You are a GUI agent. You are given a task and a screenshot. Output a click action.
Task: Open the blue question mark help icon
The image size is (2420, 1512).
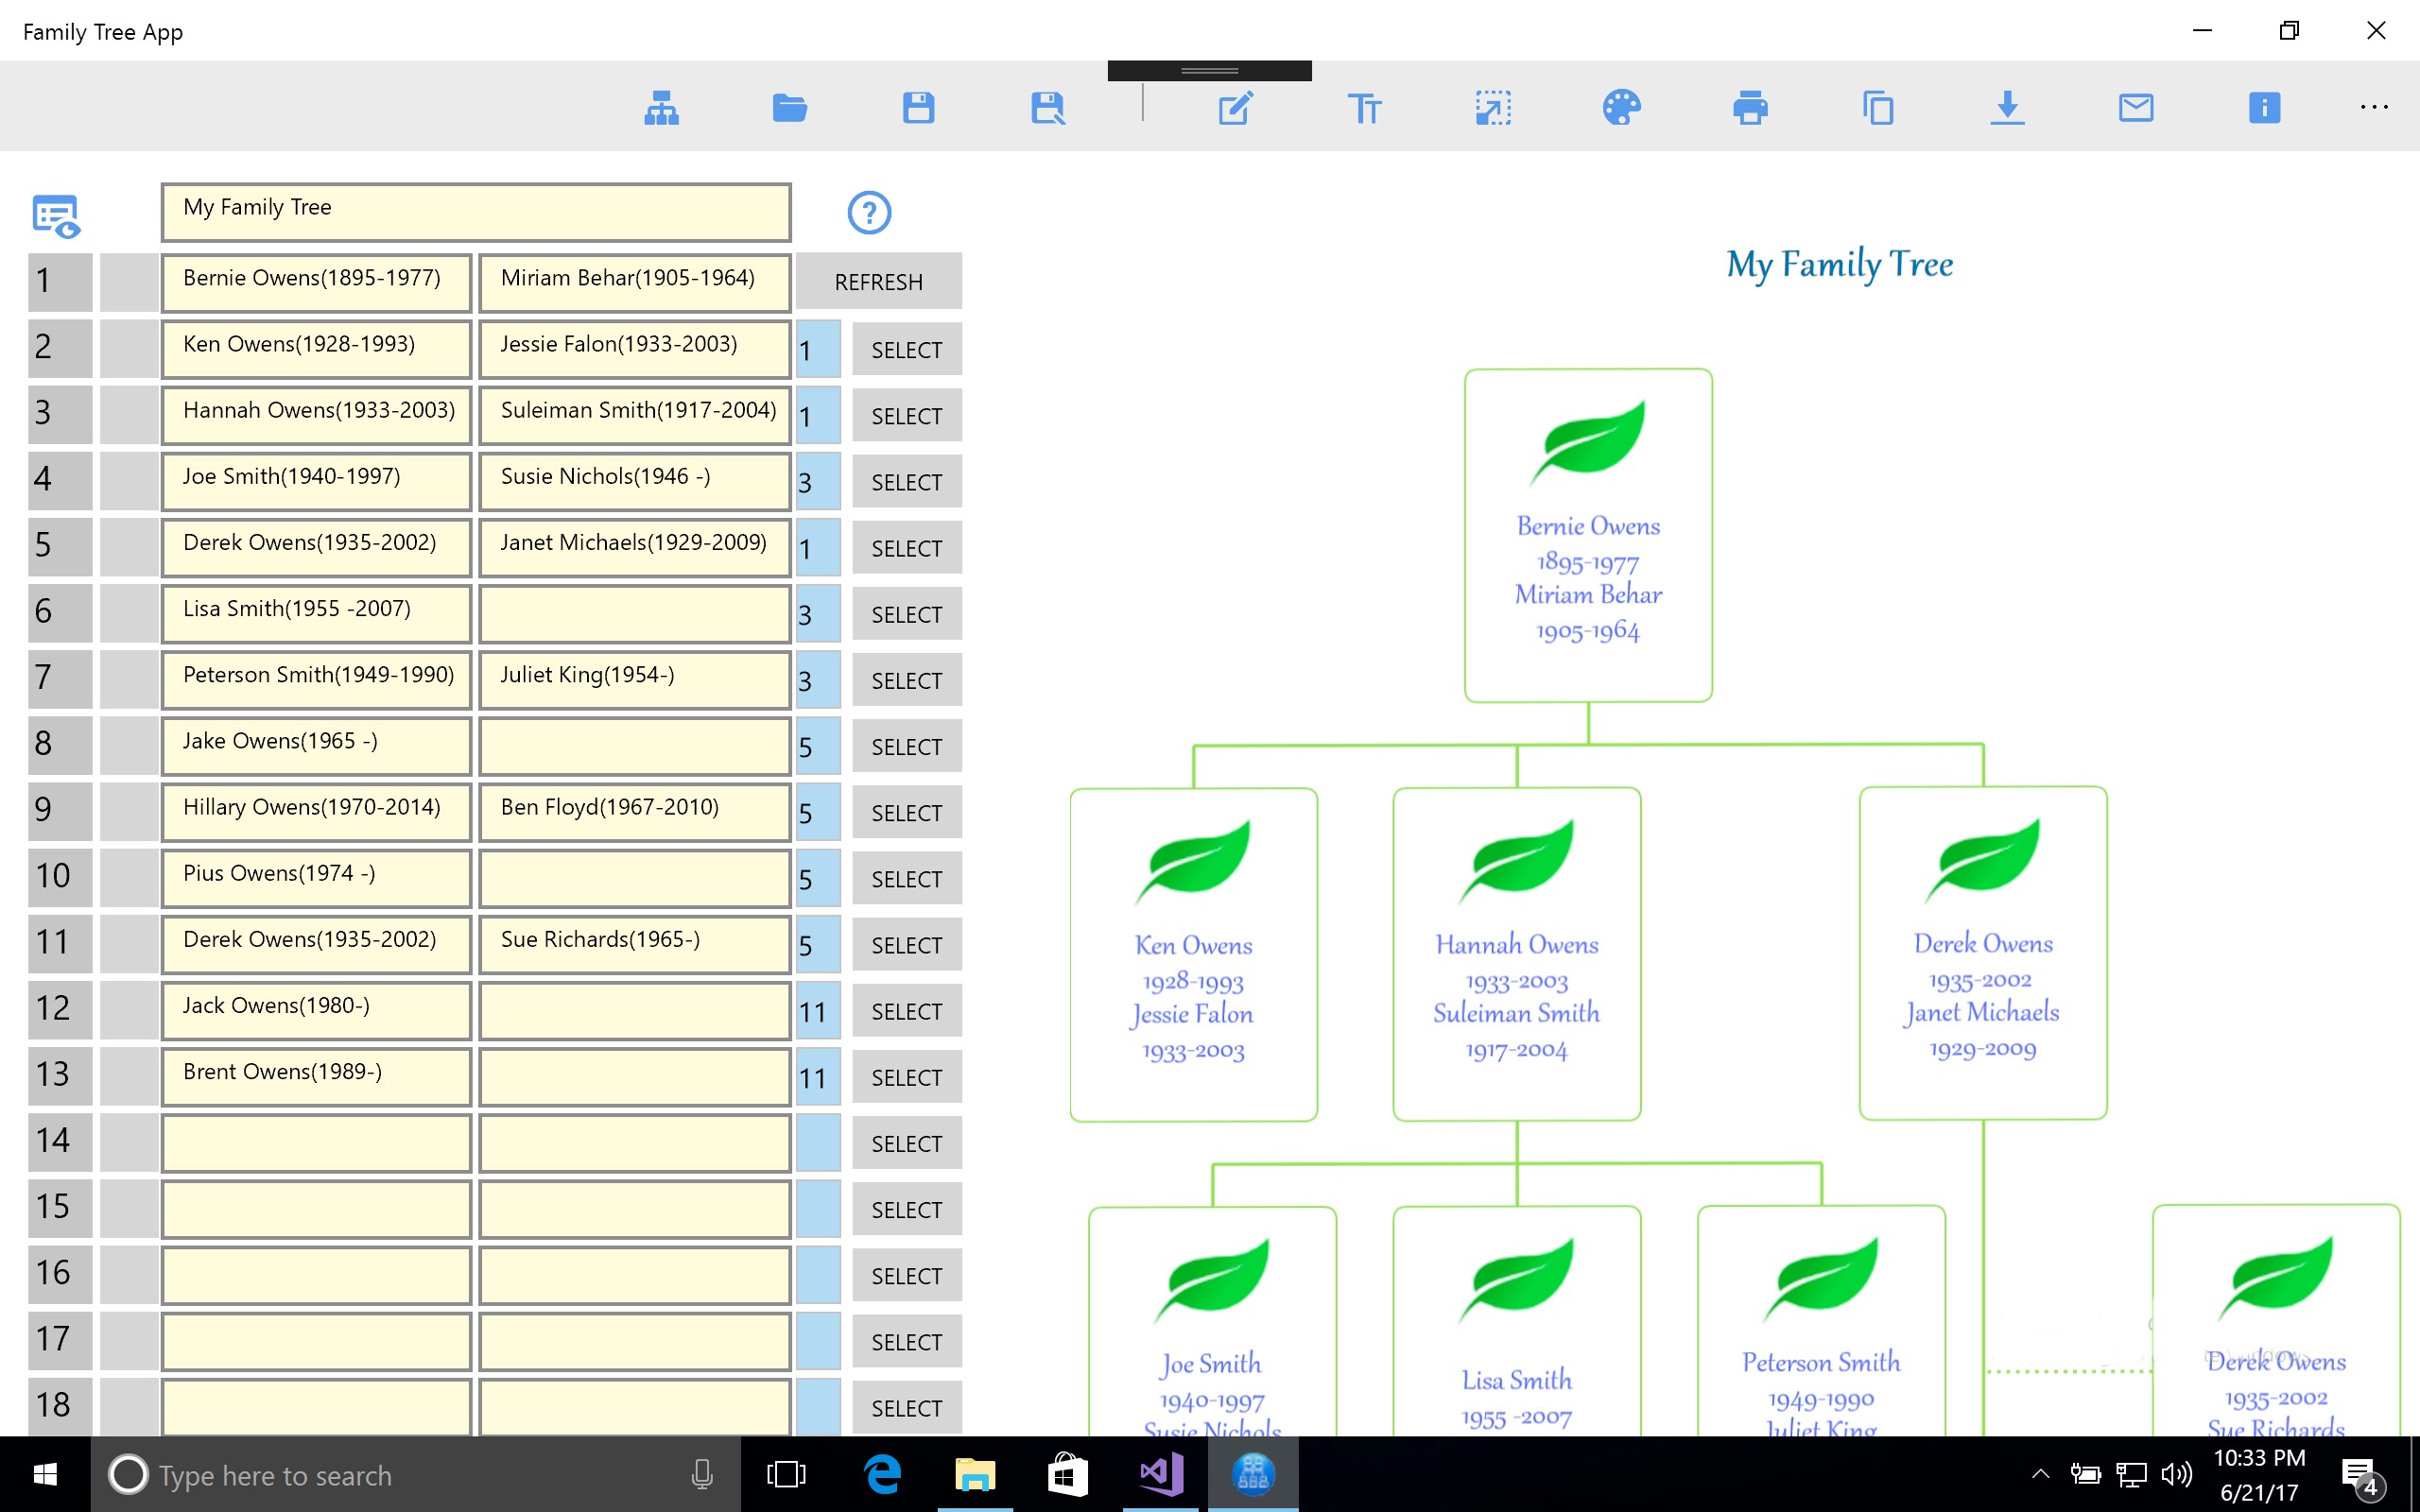[868, 212]
